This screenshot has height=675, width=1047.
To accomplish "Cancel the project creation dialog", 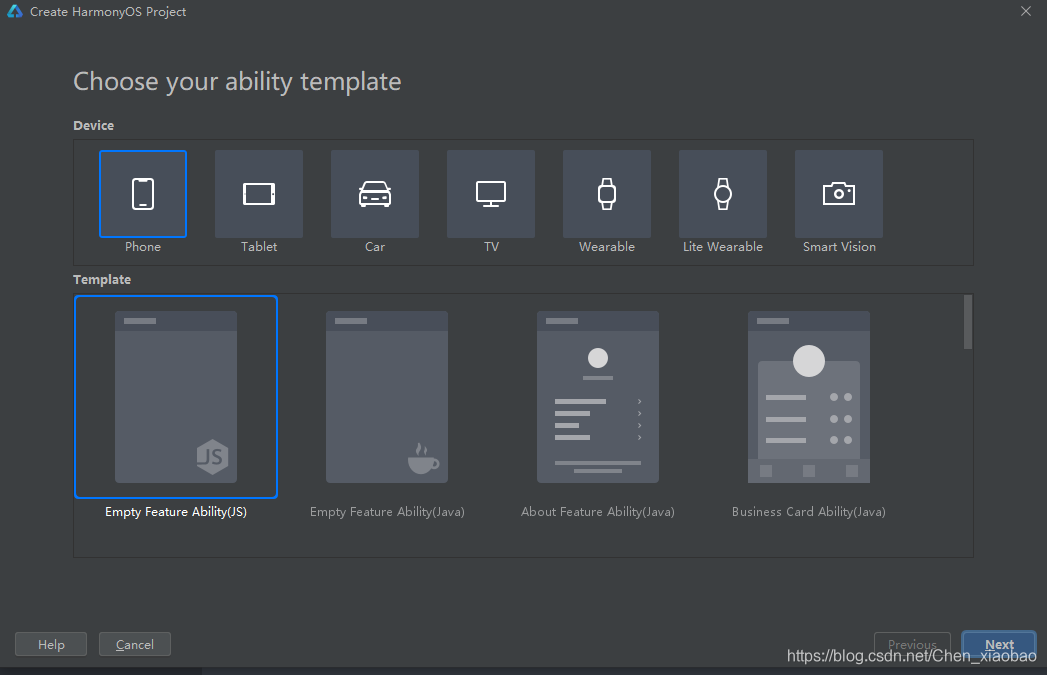I will (135, 644).
